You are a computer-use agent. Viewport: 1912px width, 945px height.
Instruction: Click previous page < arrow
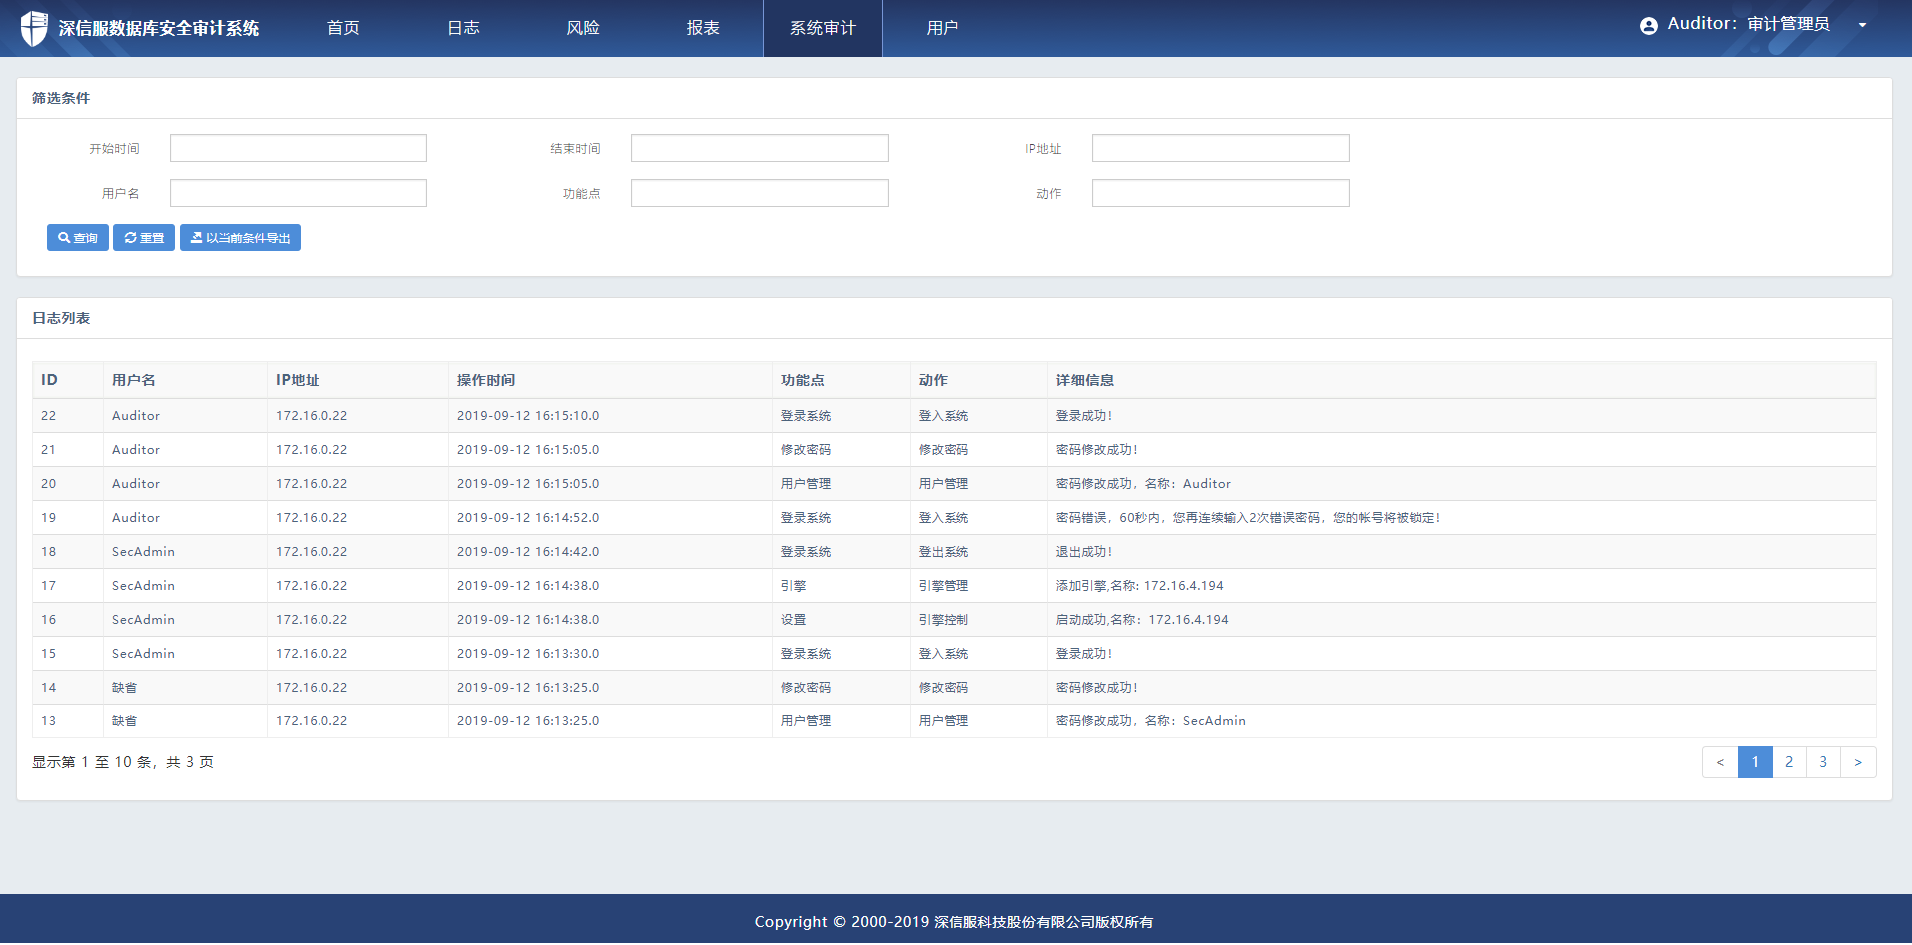(x=1720, y=762)
